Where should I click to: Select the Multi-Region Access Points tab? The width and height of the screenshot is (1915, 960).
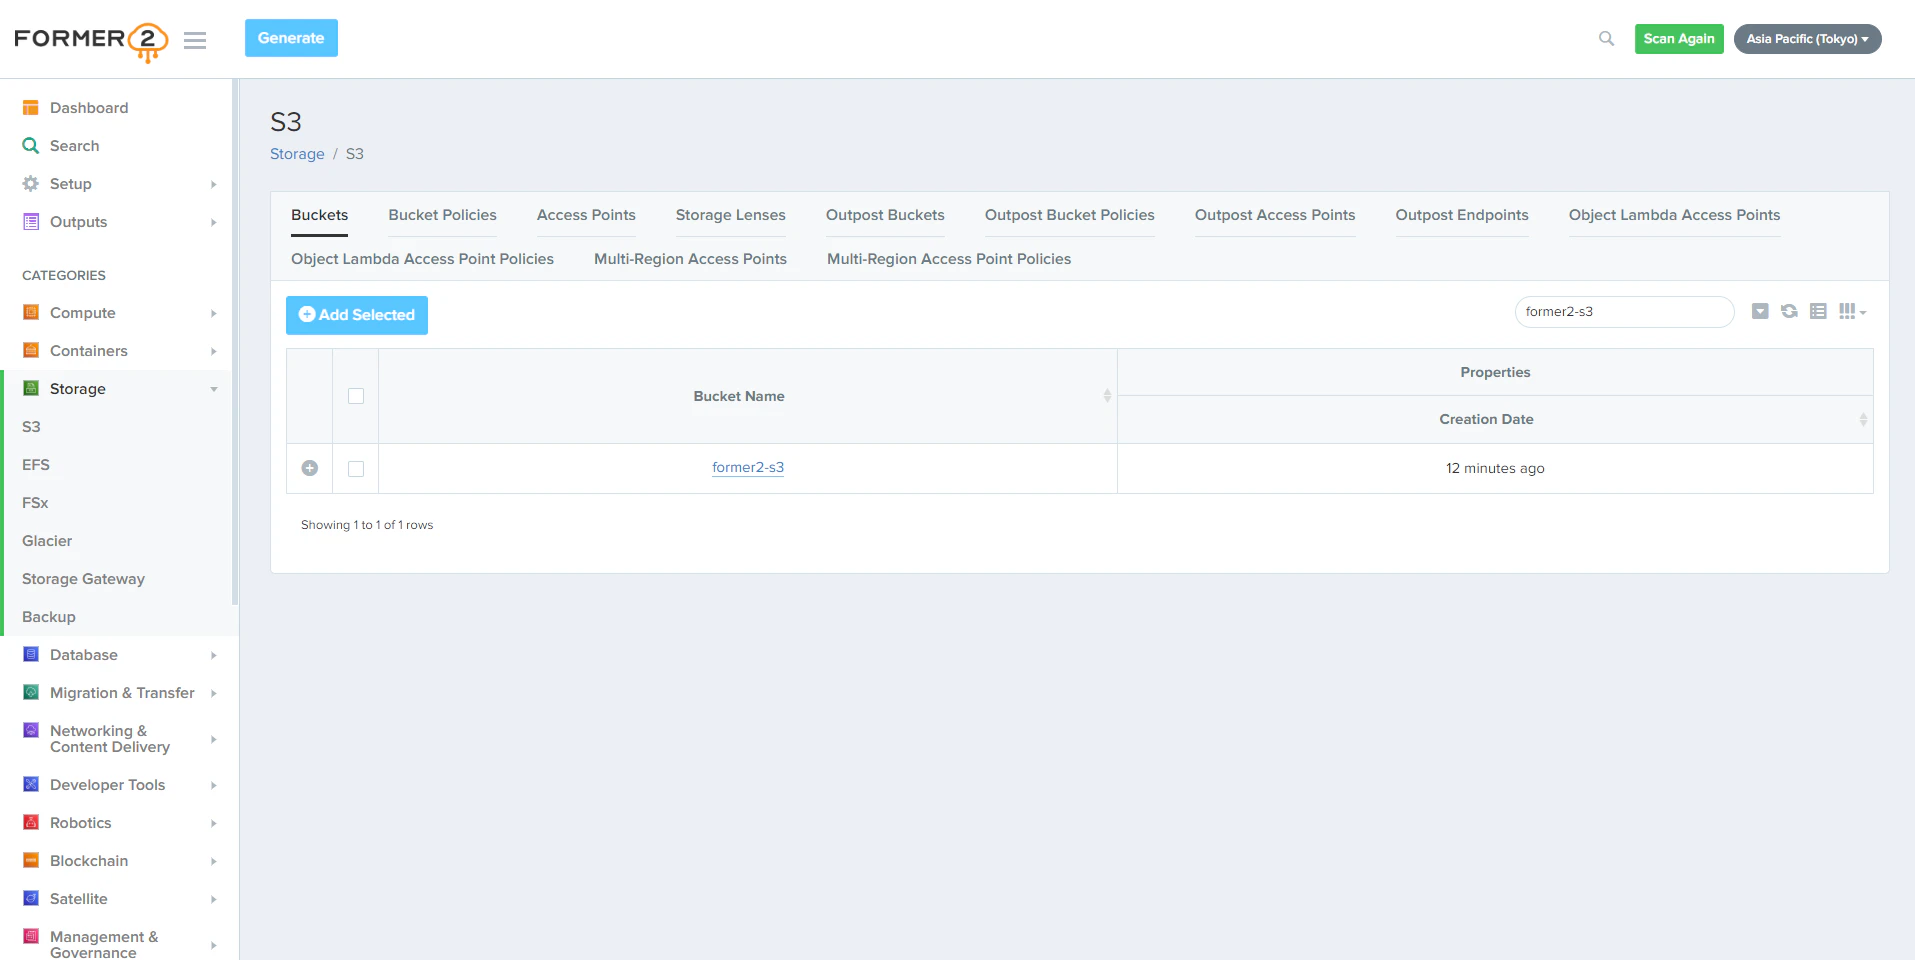click(x=690, y=259)
